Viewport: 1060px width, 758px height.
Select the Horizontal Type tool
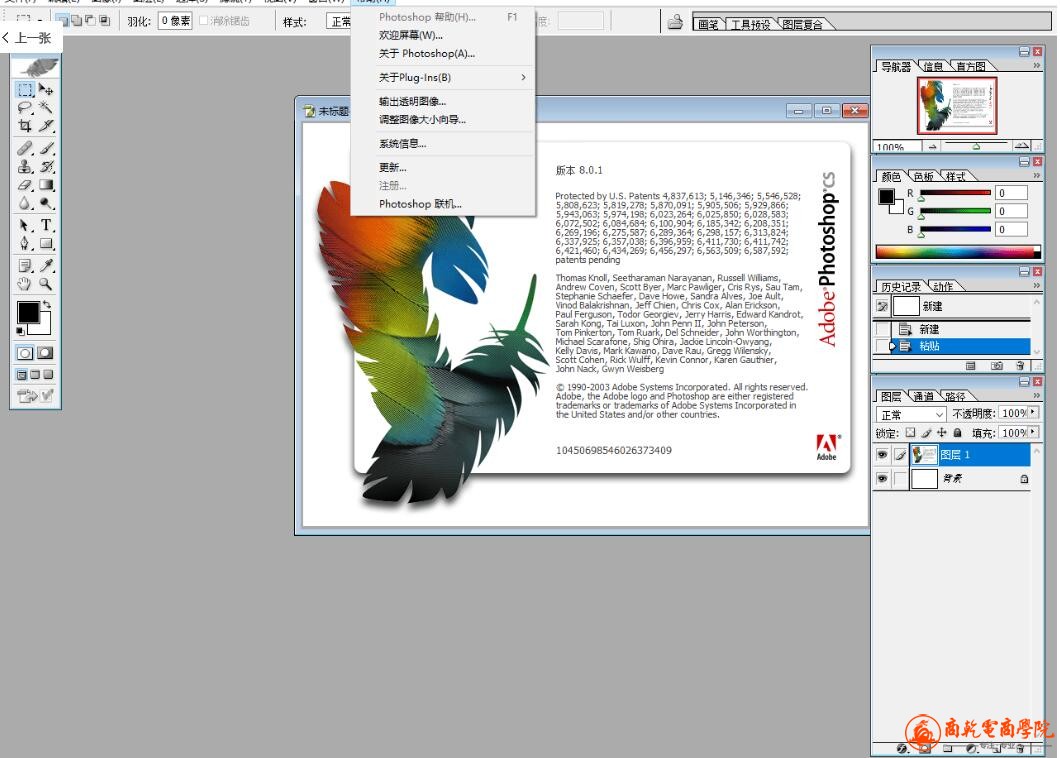click(46, 225)
